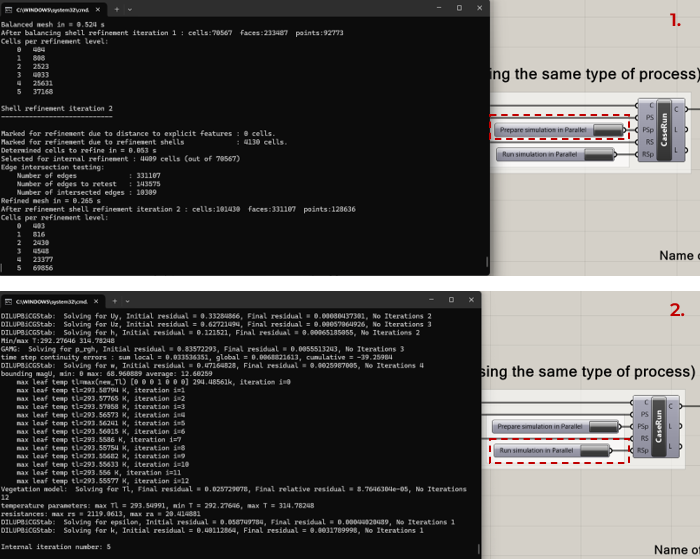Toggle upper Run simulation in Parallel switch

click(x=599, y=154)
